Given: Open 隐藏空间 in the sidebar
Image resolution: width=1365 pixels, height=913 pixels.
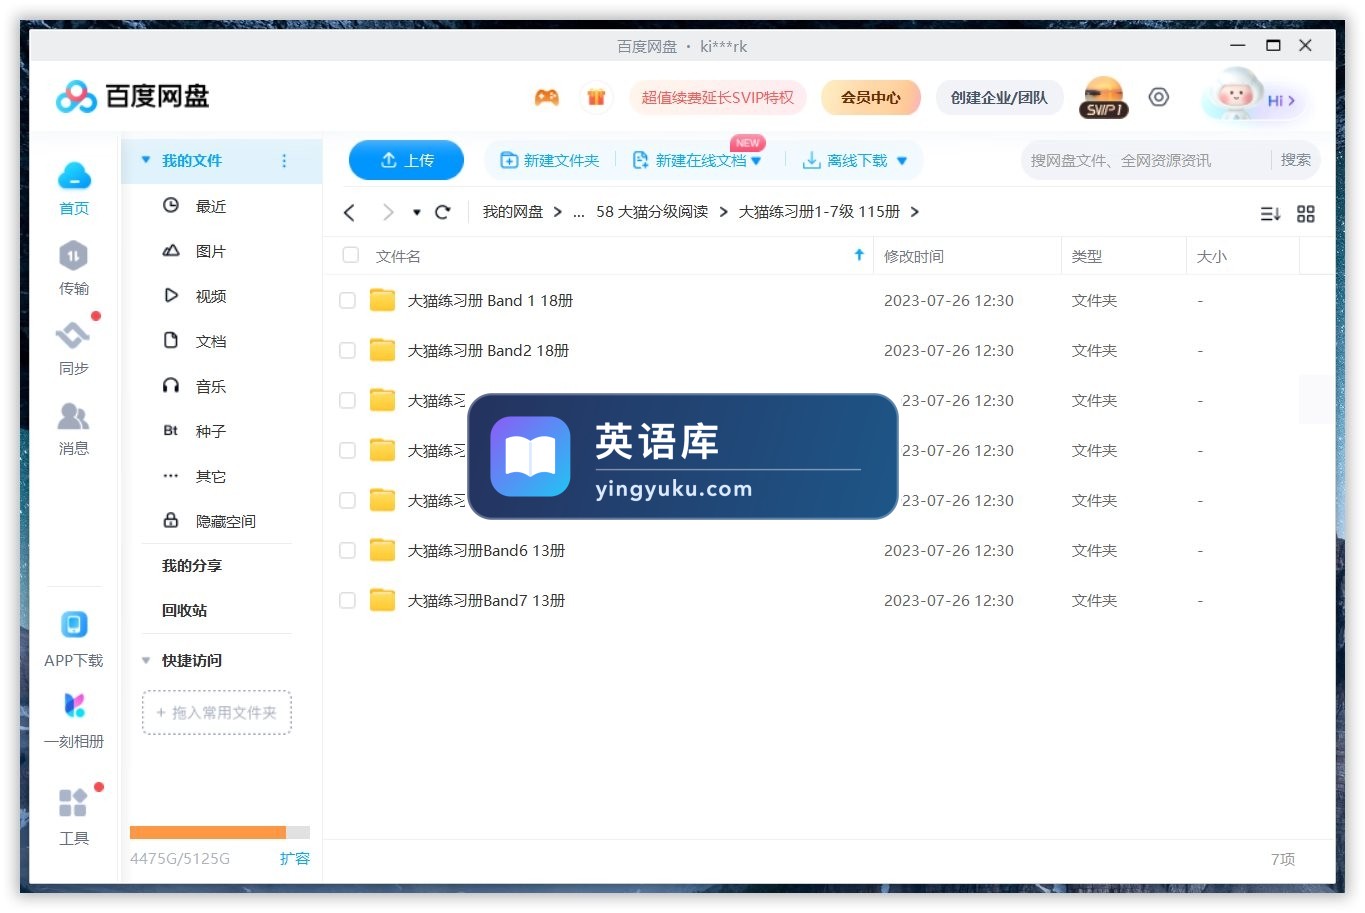Looking at the screenshot, I should (225, 521).
